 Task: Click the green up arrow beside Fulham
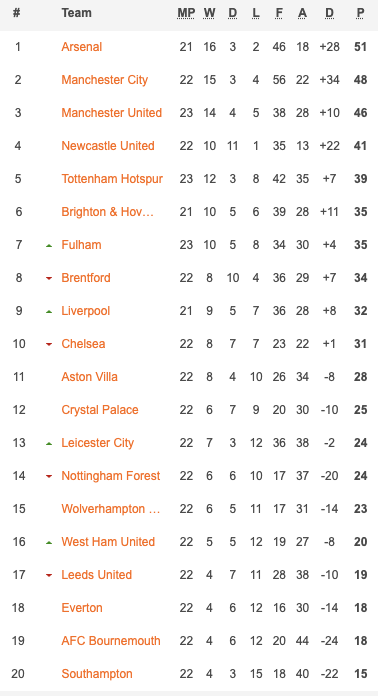point(49,245)
